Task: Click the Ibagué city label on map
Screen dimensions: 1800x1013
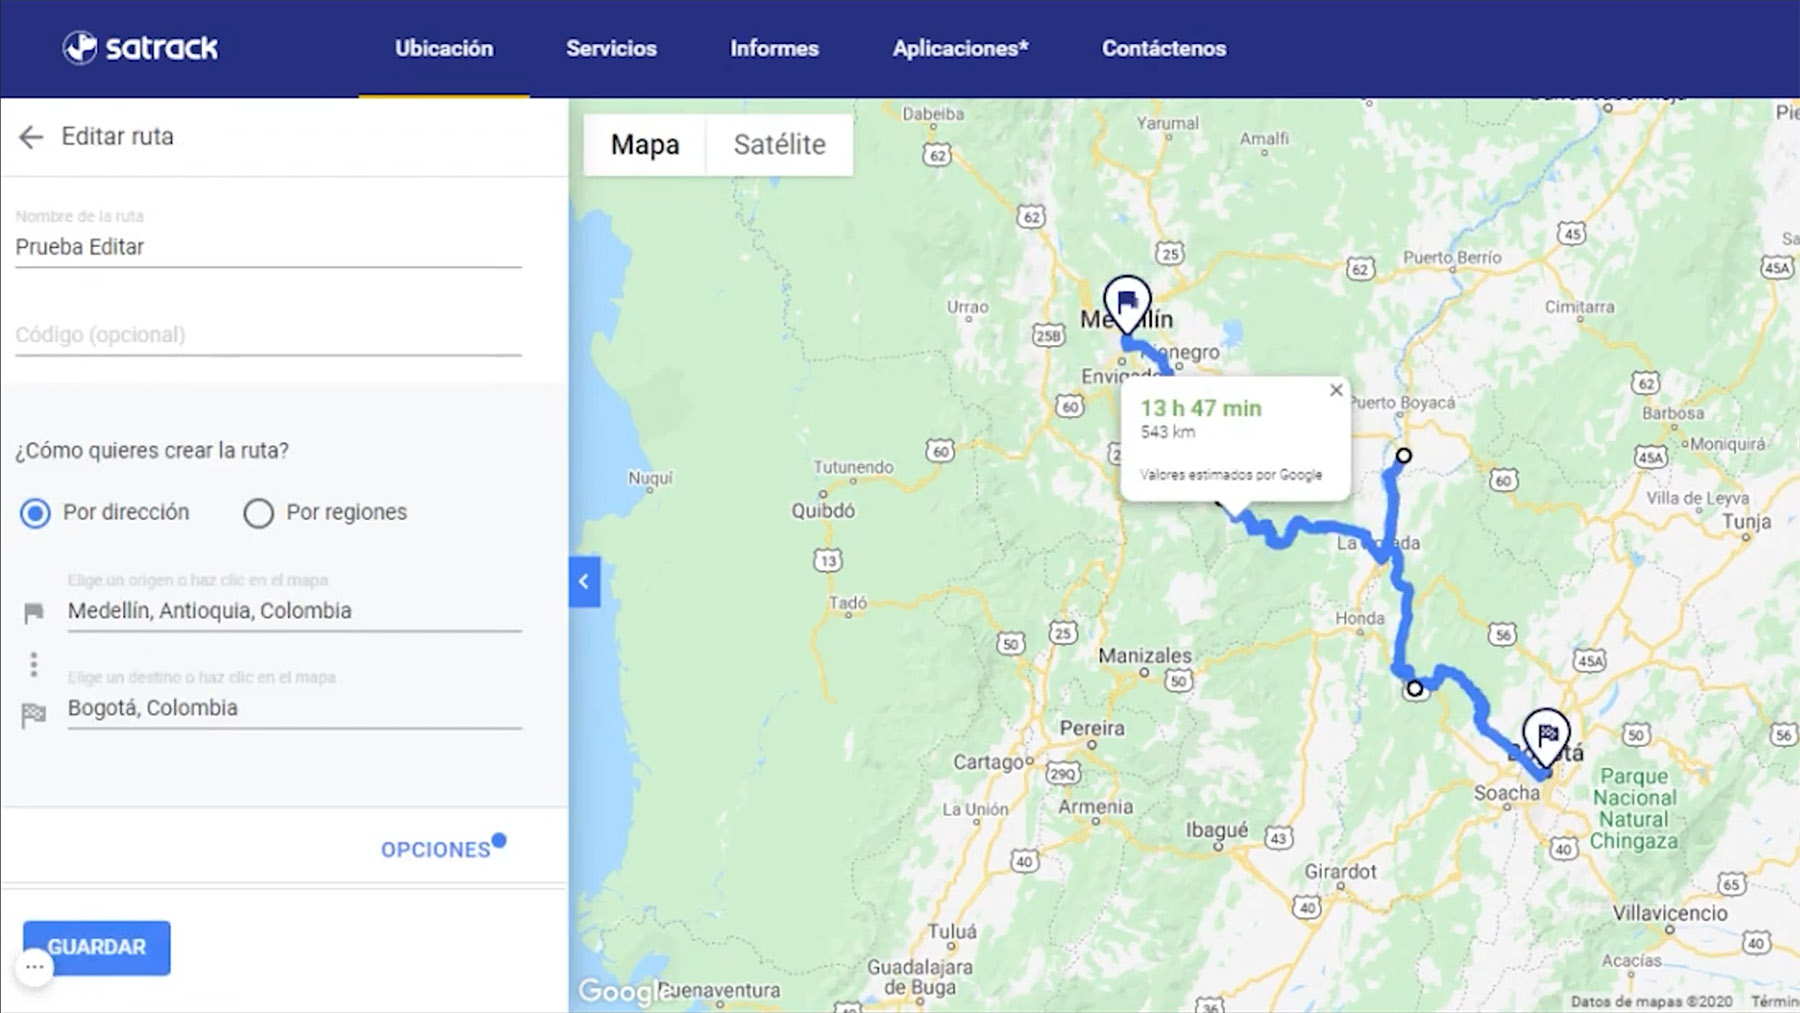Action: (1217, 830)
